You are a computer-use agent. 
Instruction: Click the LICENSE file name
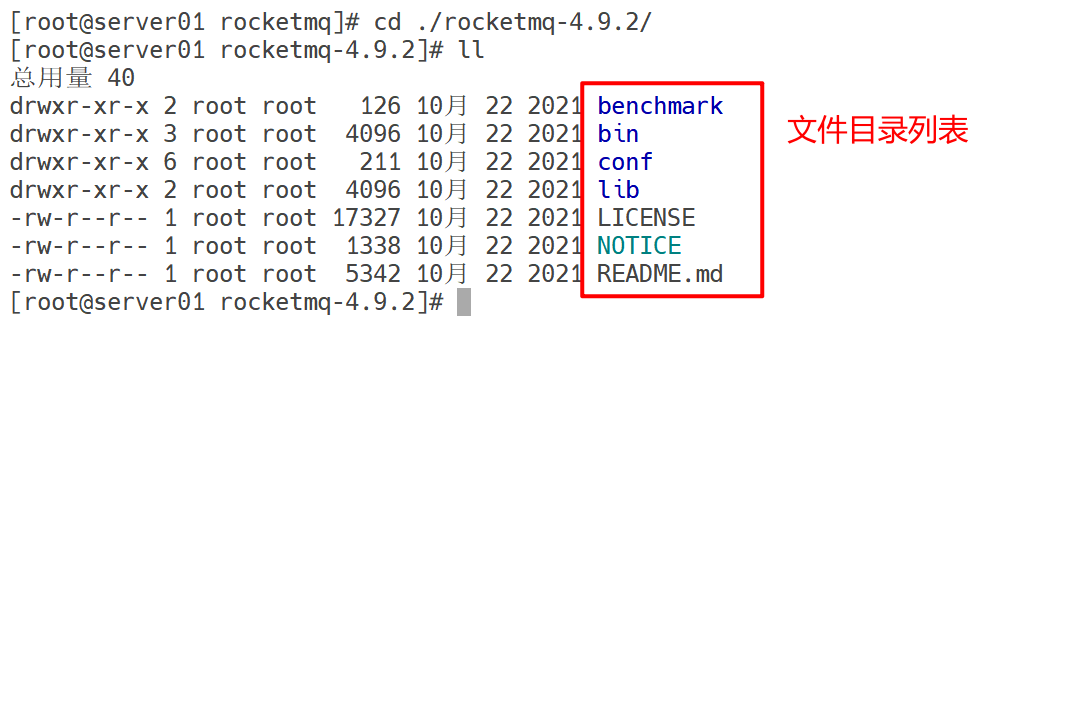[646, 218]
